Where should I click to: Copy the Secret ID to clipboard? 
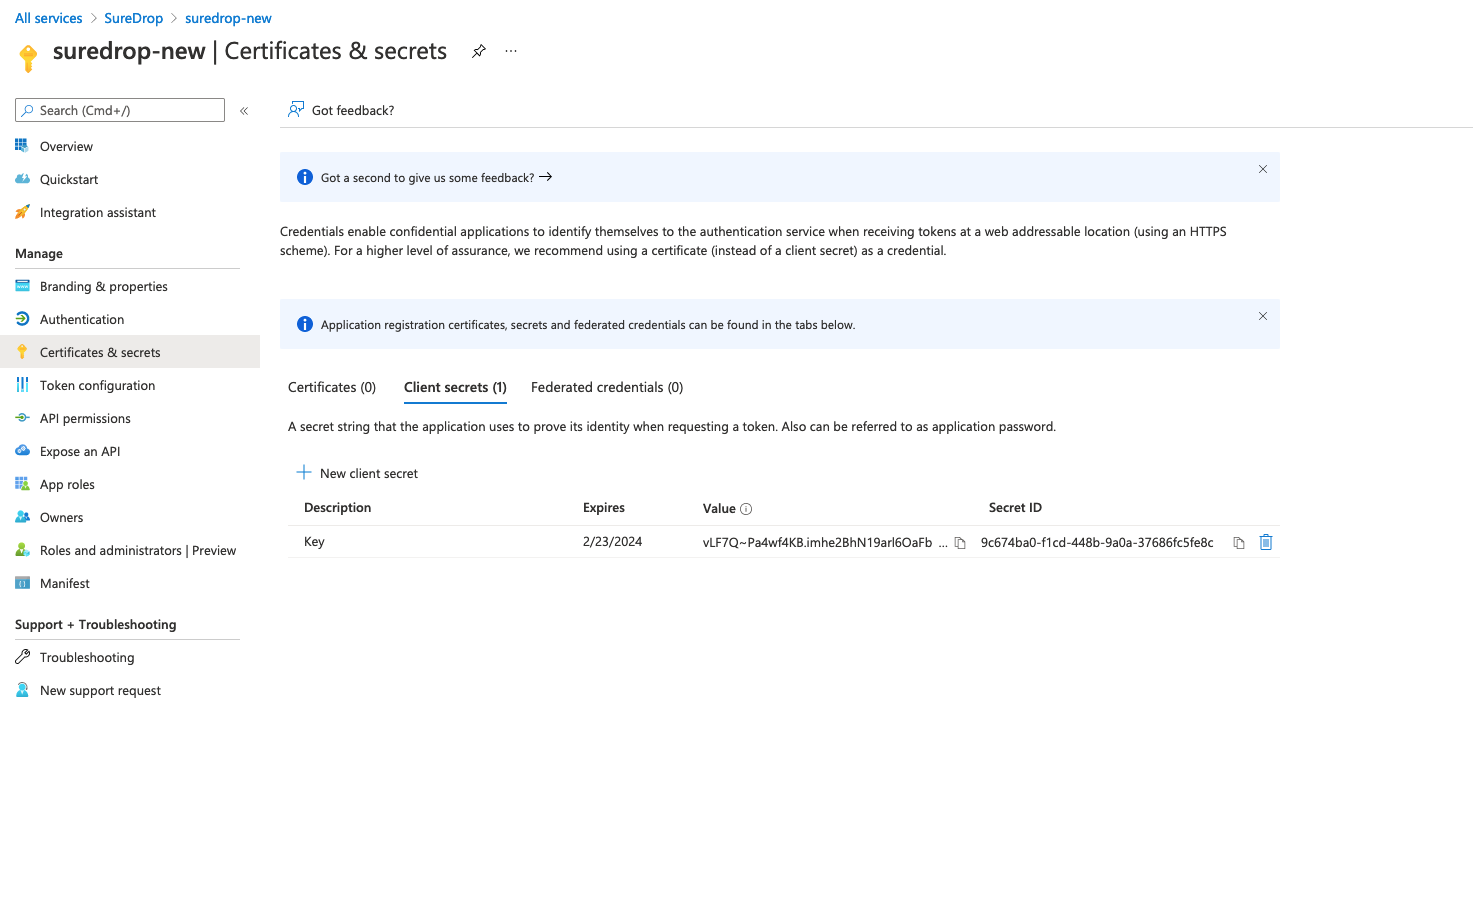point(1239,543)
